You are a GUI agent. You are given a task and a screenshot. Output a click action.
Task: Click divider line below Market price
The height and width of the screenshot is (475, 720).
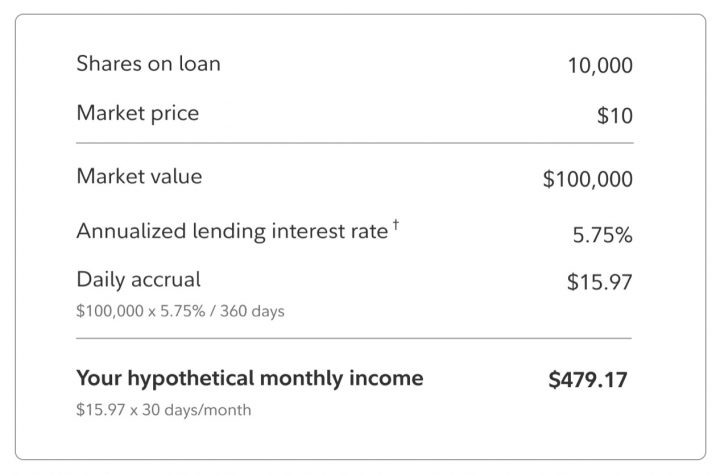355,143
